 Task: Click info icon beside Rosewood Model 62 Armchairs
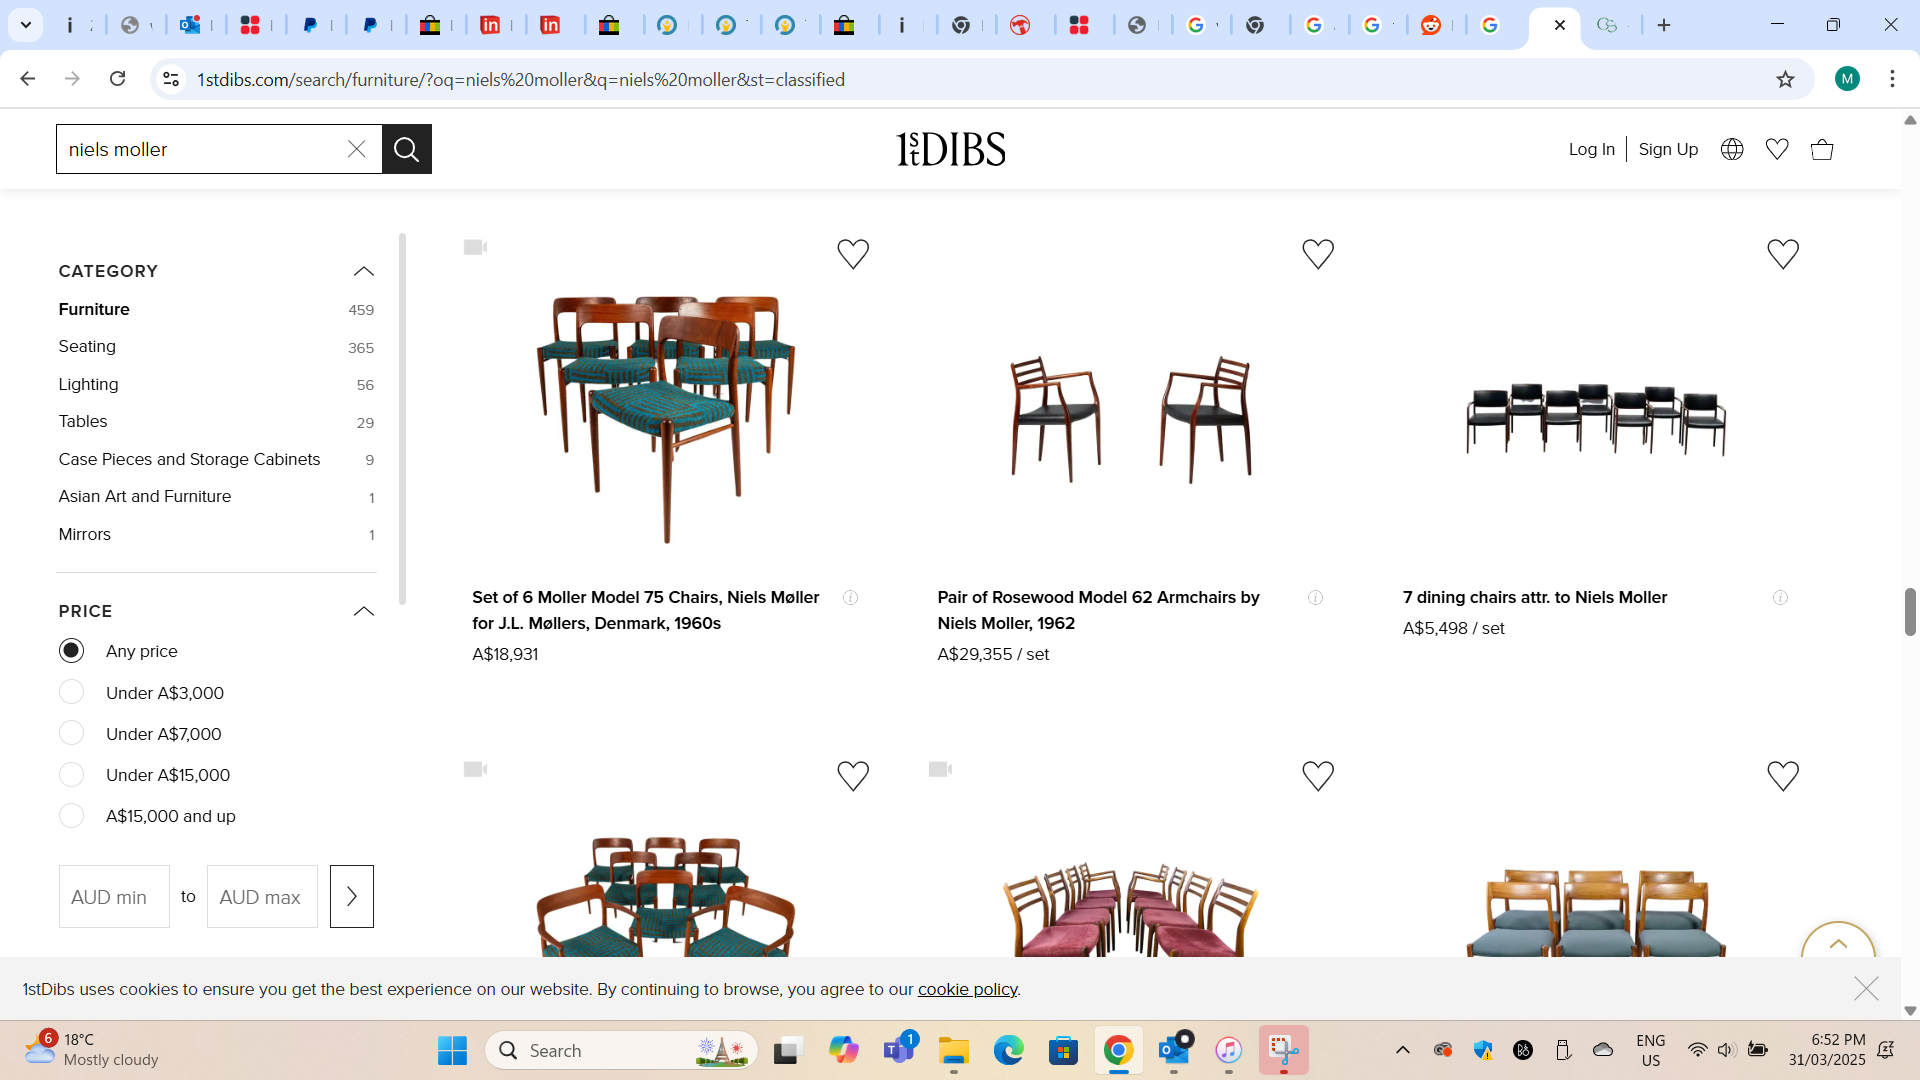point(1315,598)
